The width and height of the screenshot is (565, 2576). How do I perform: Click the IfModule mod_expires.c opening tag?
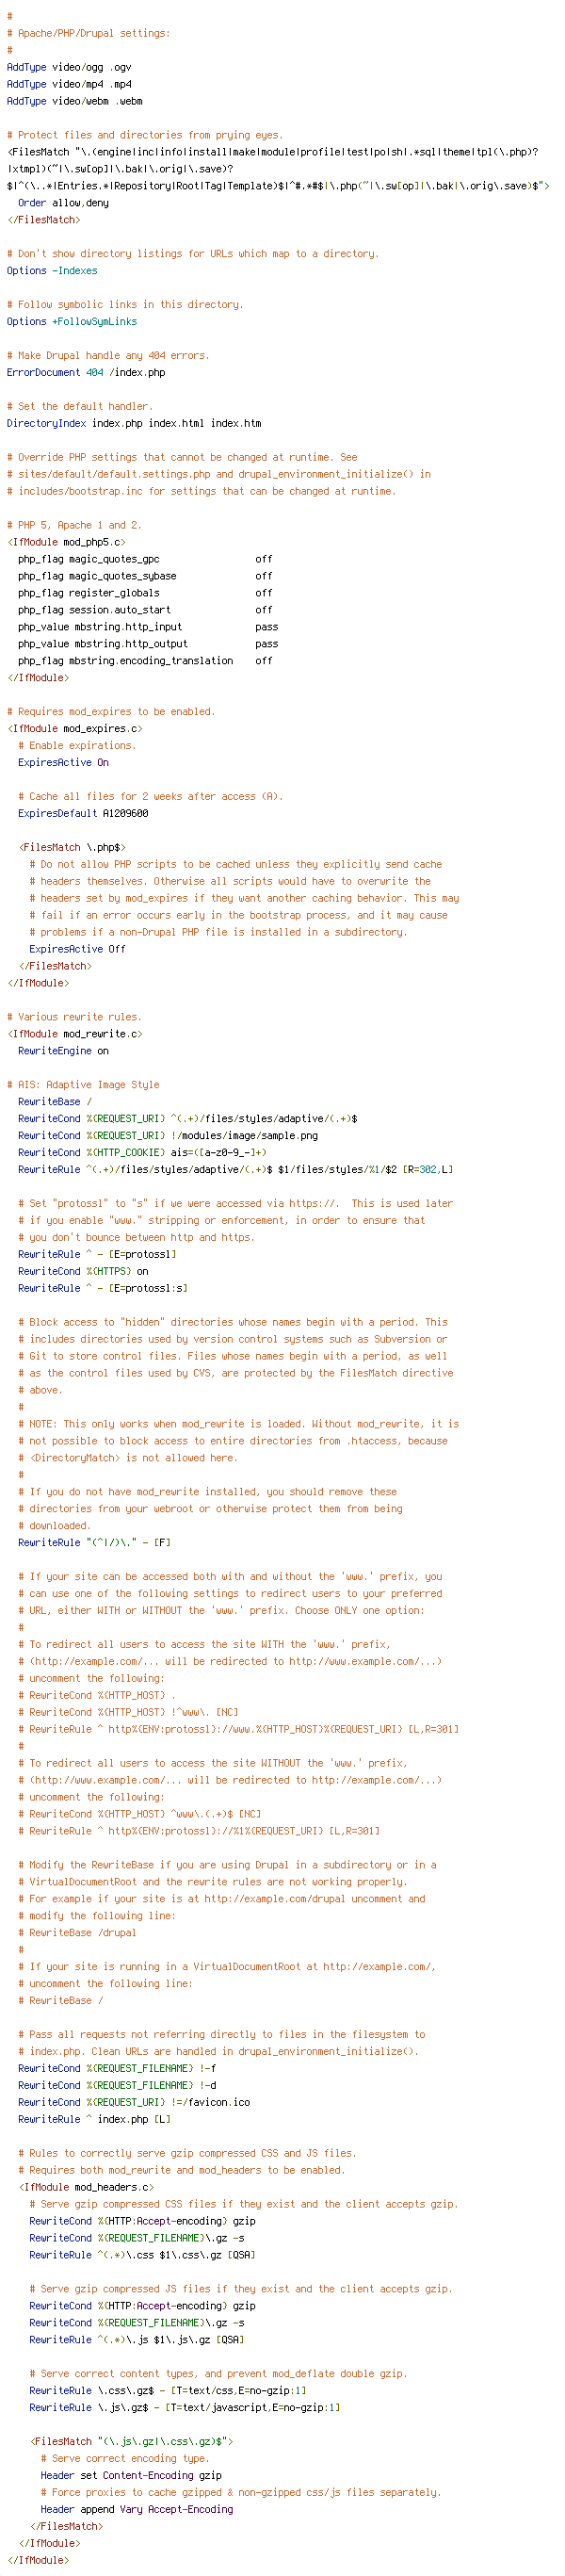pos(75,729)
